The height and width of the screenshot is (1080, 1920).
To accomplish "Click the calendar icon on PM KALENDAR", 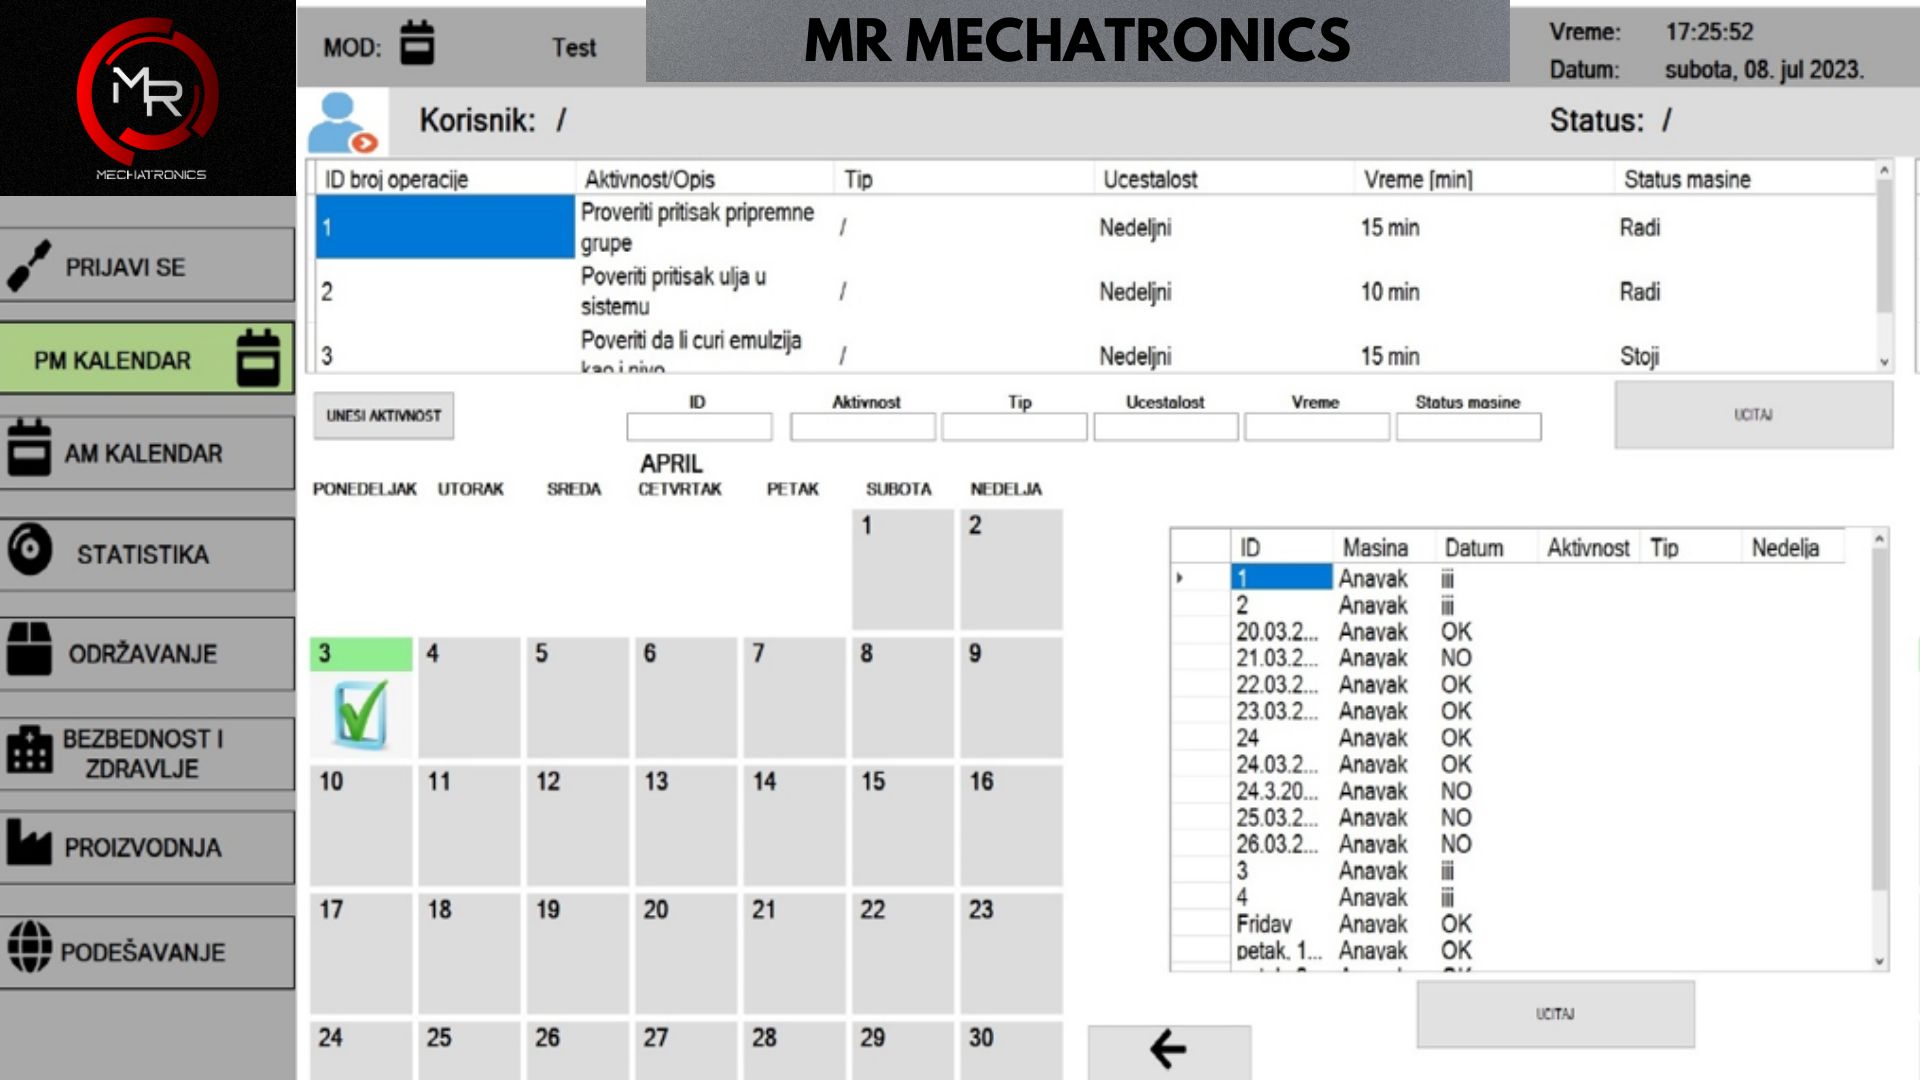I will click(258, 357).
